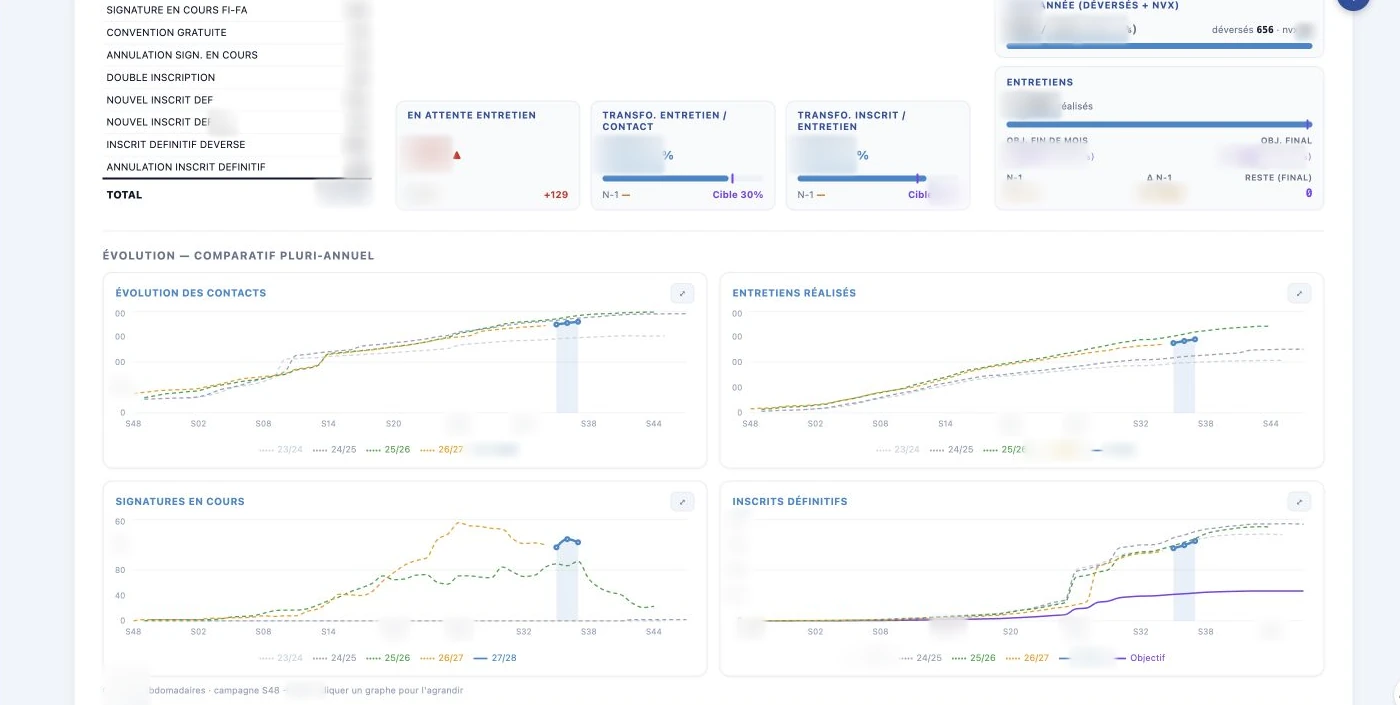Hide the 26/27 series in Signatures en cours
Image resolution: width=1400 pixels, height=705 pixels.
pyautogui.click(x=443, y=658)
